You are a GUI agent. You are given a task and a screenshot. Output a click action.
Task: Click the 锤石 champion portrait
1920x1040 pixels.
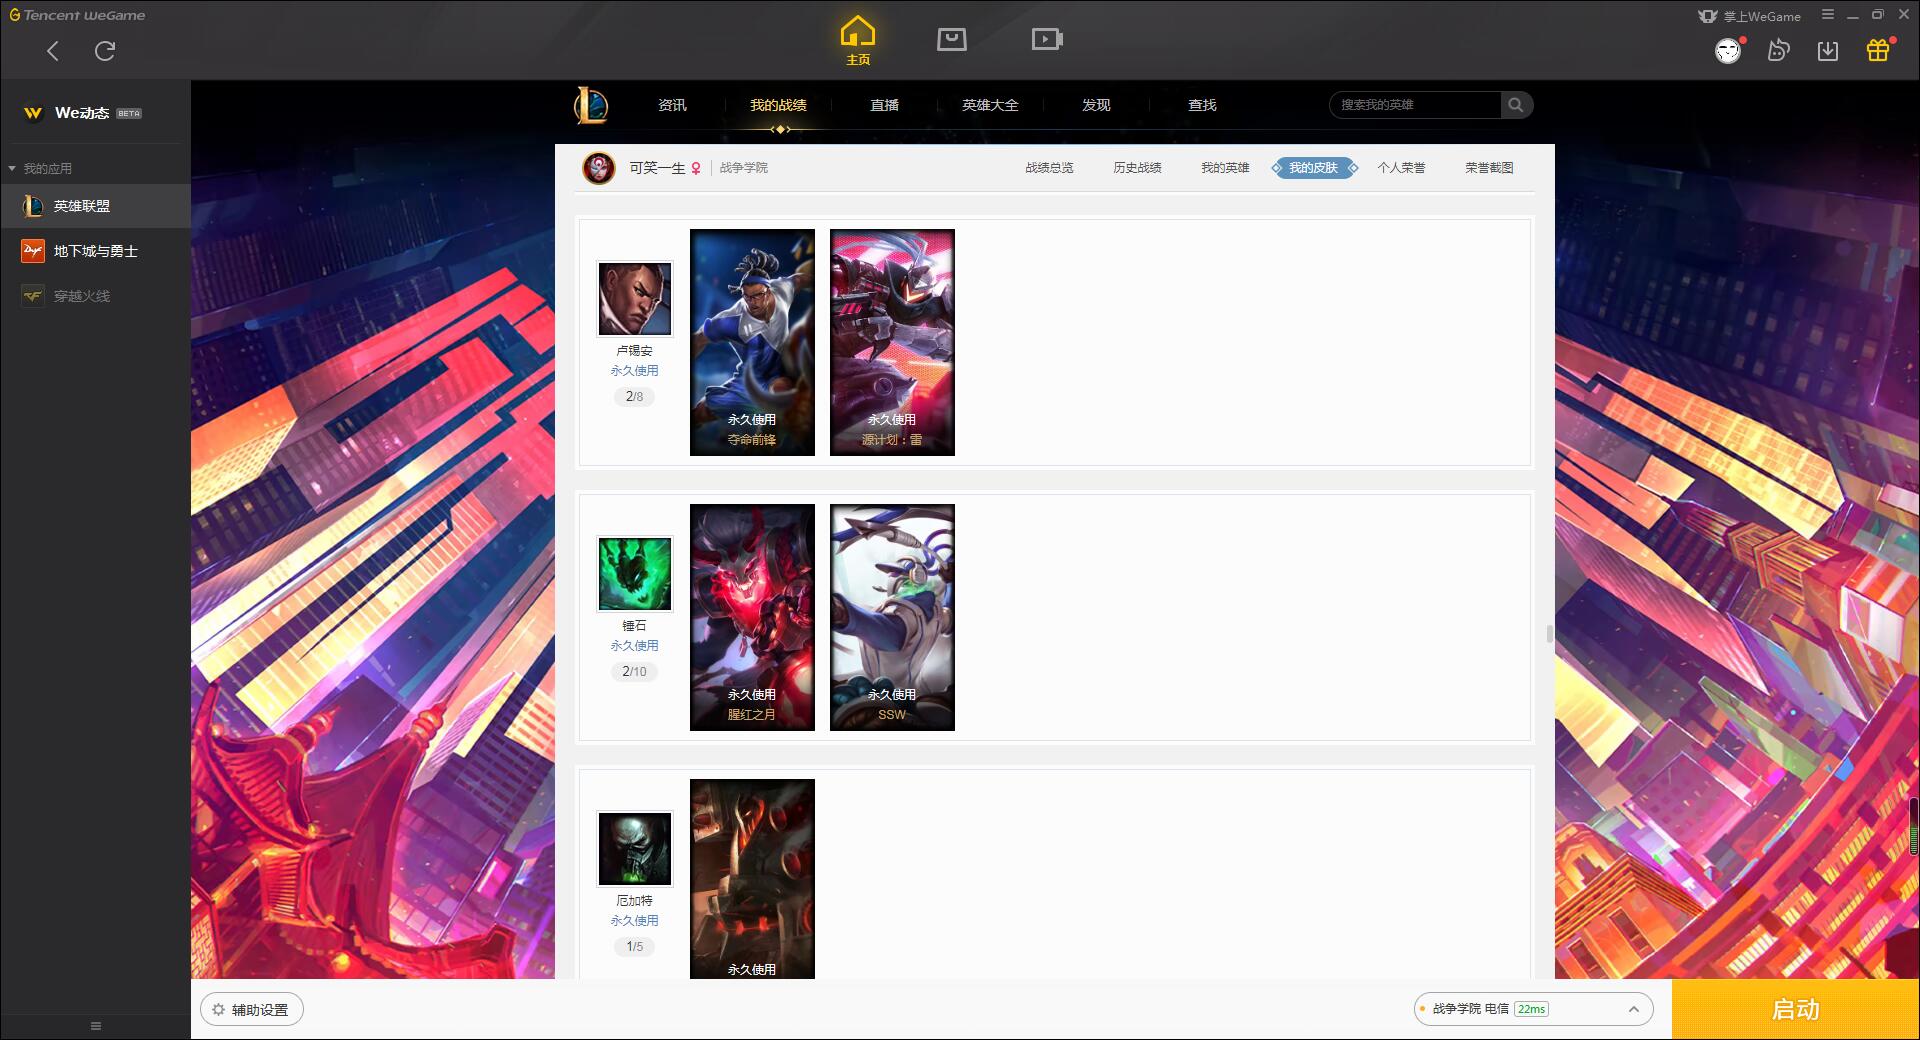pyautogui.click(x=635, y=573)
